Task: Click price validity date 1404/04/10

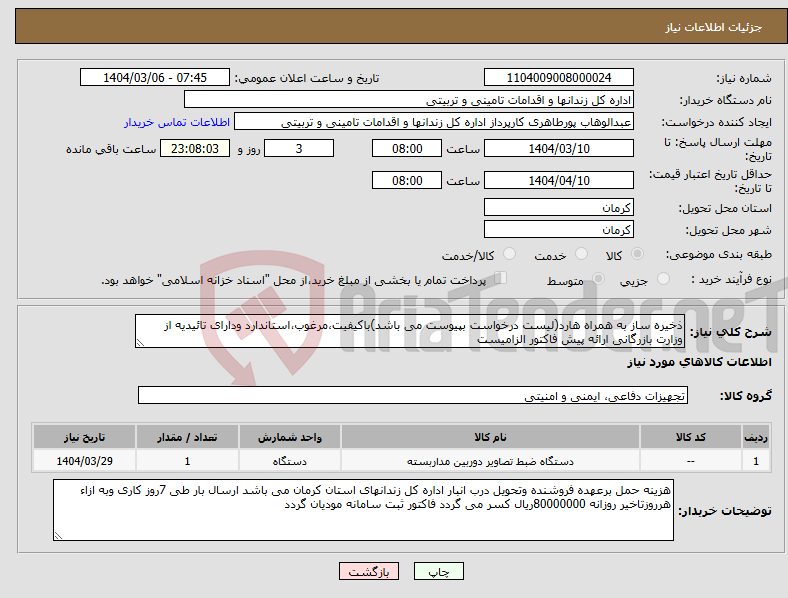Action: 558,180
